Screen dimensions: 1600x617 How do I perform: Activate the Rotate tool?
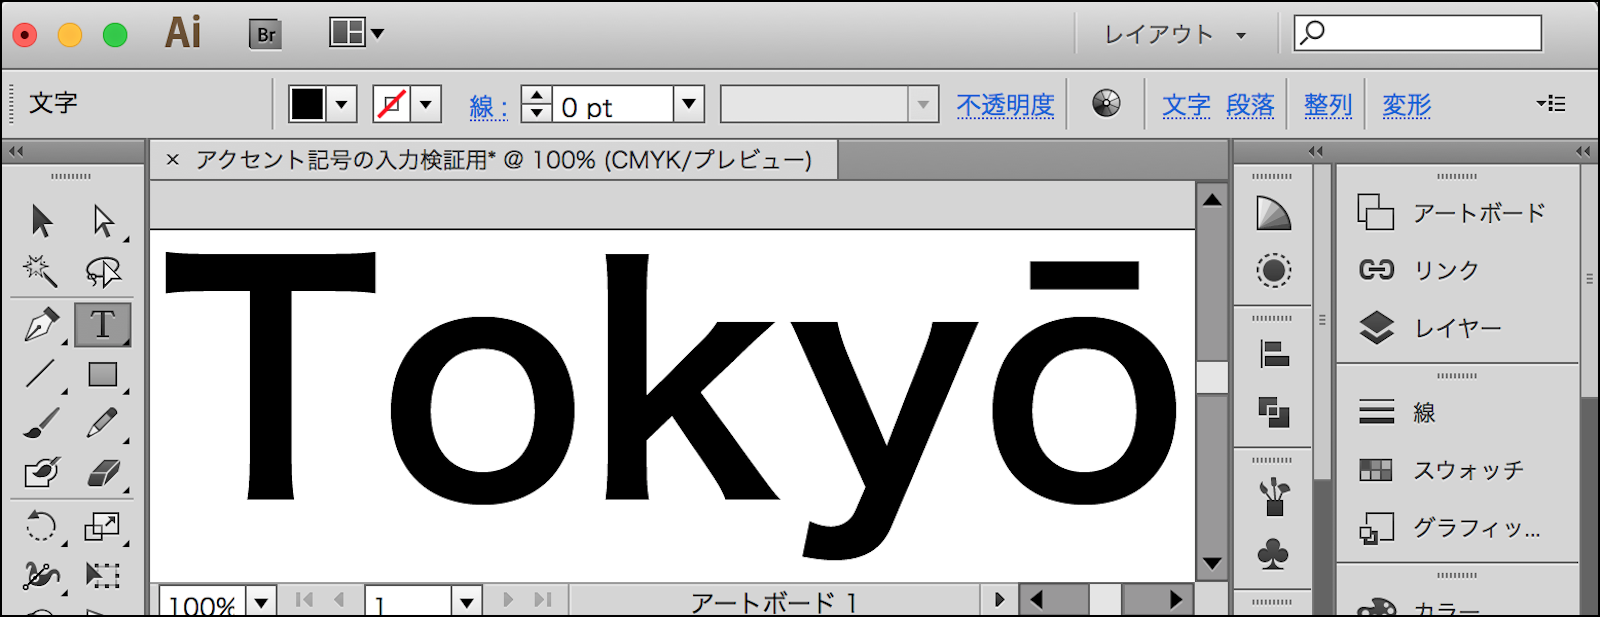coord(41,525)
